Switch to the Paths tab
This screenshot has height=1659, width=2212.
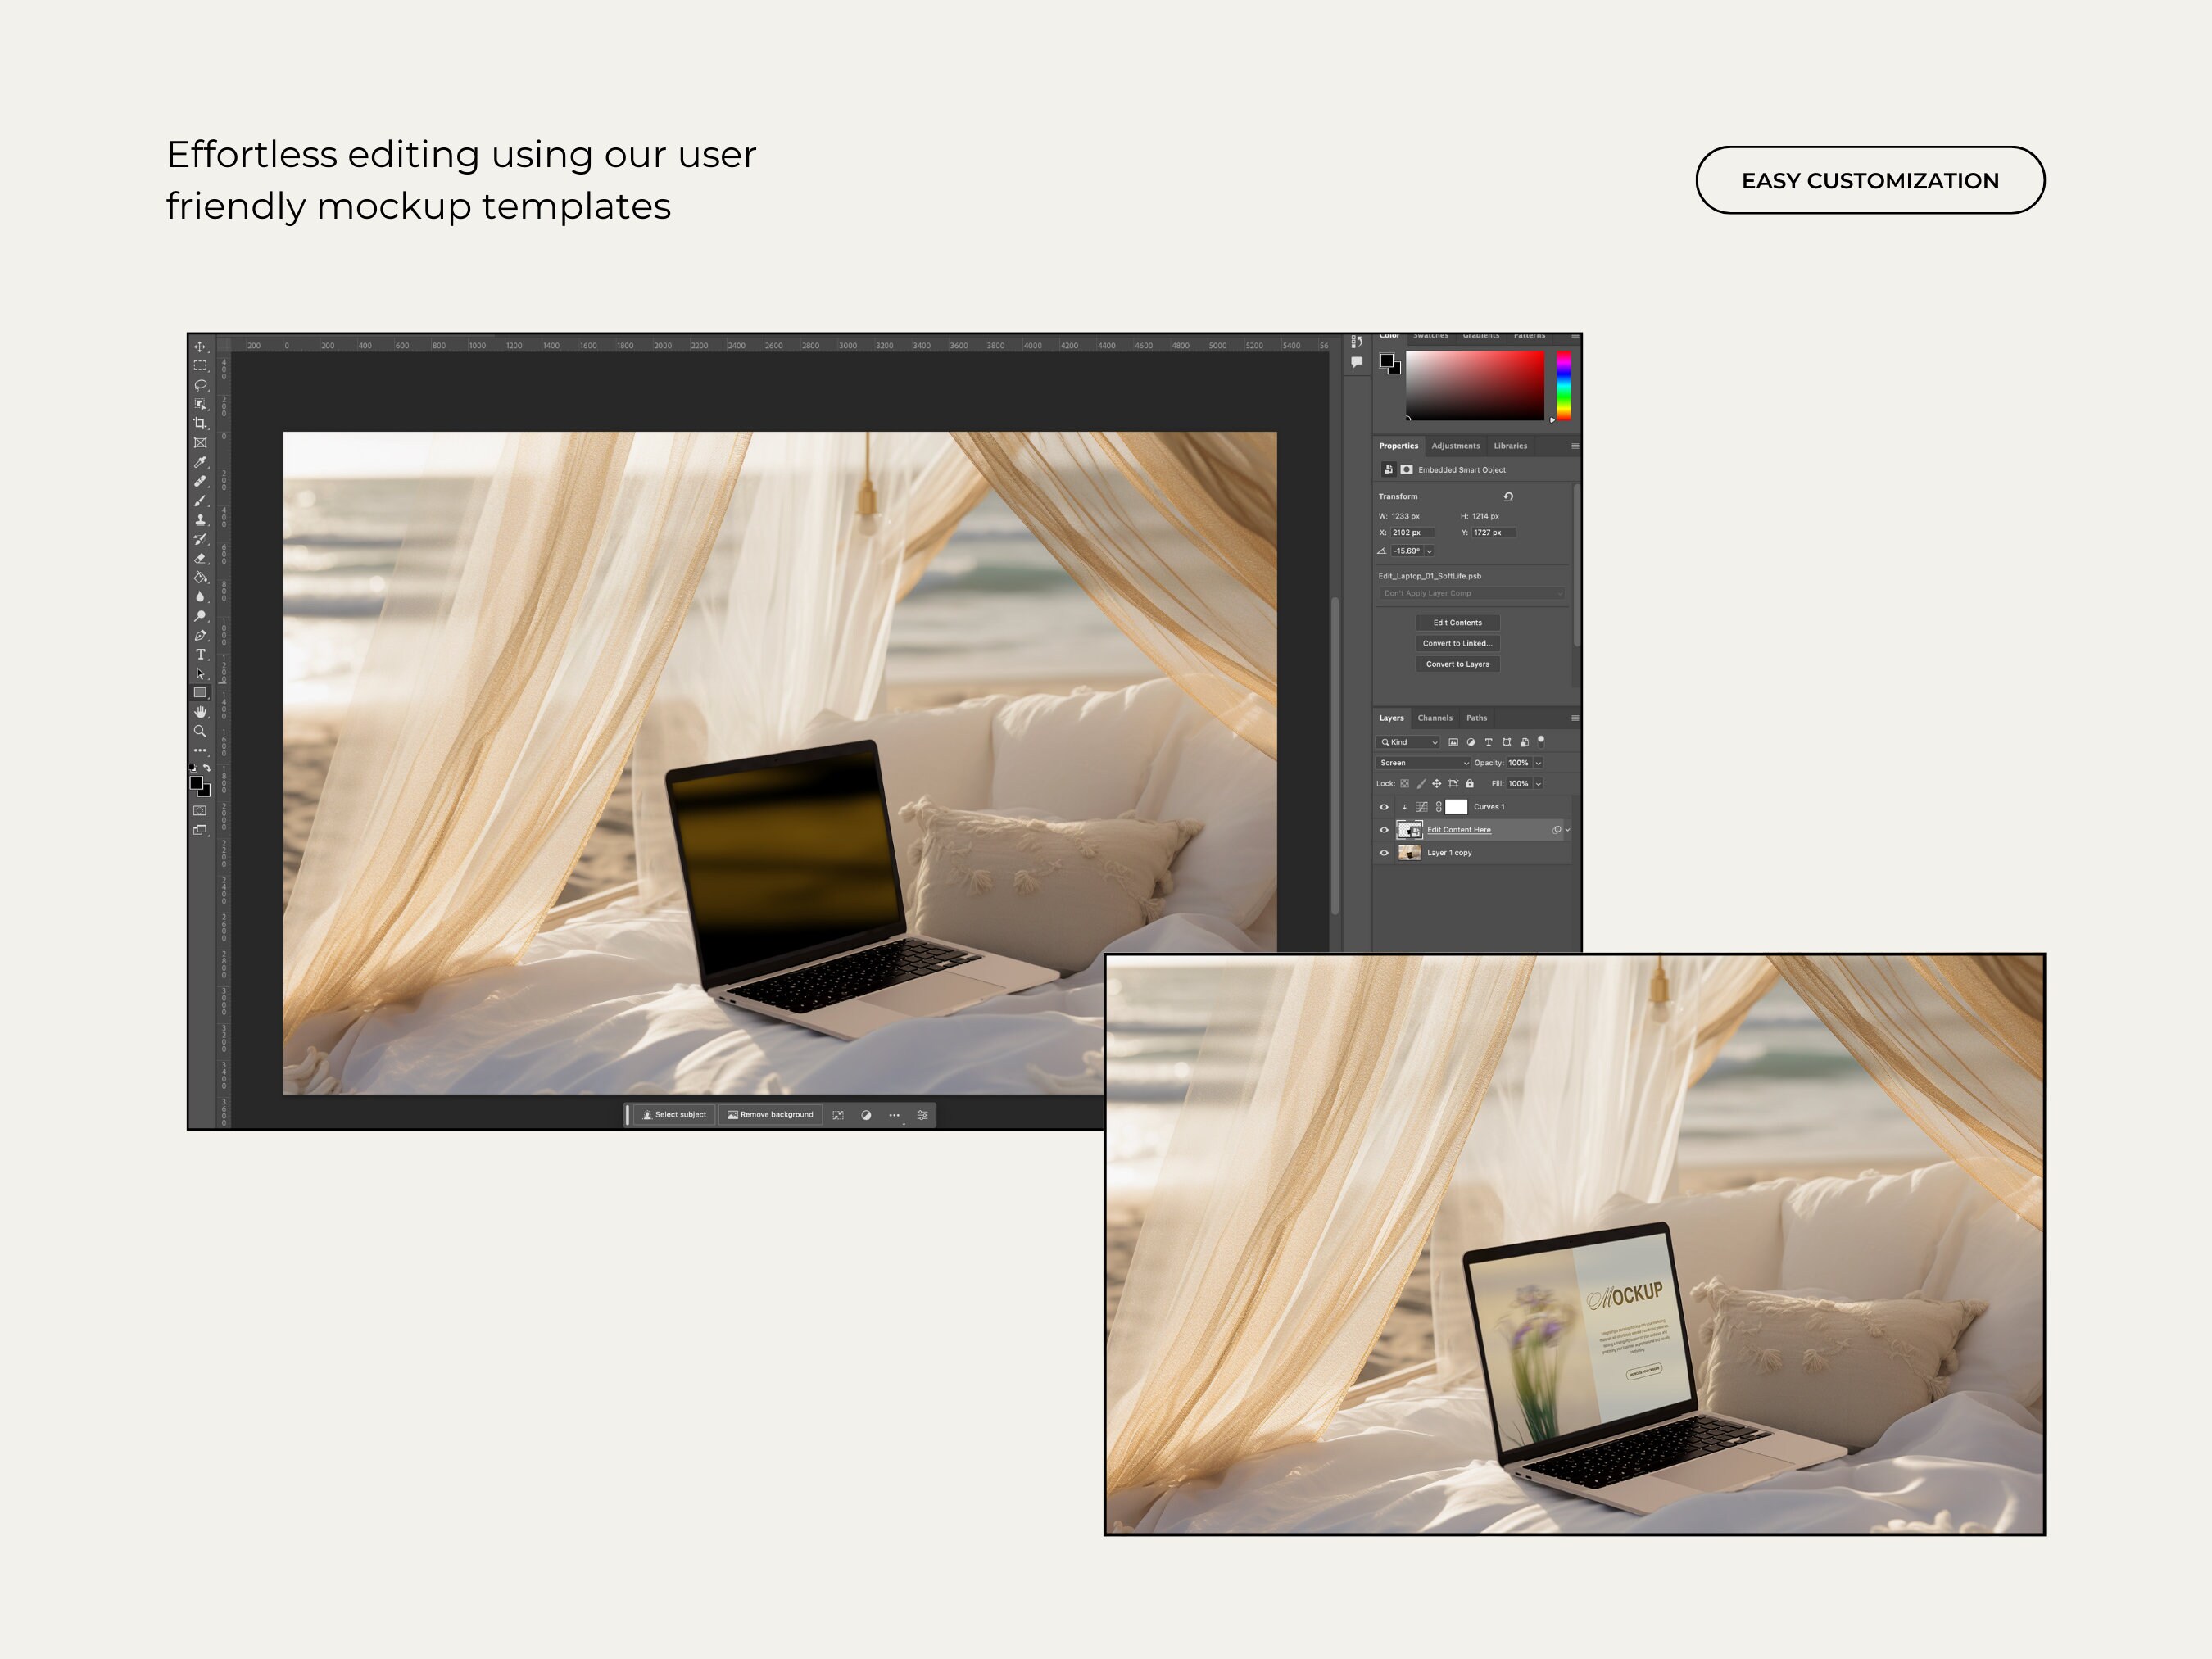(x=1477, y=718)
